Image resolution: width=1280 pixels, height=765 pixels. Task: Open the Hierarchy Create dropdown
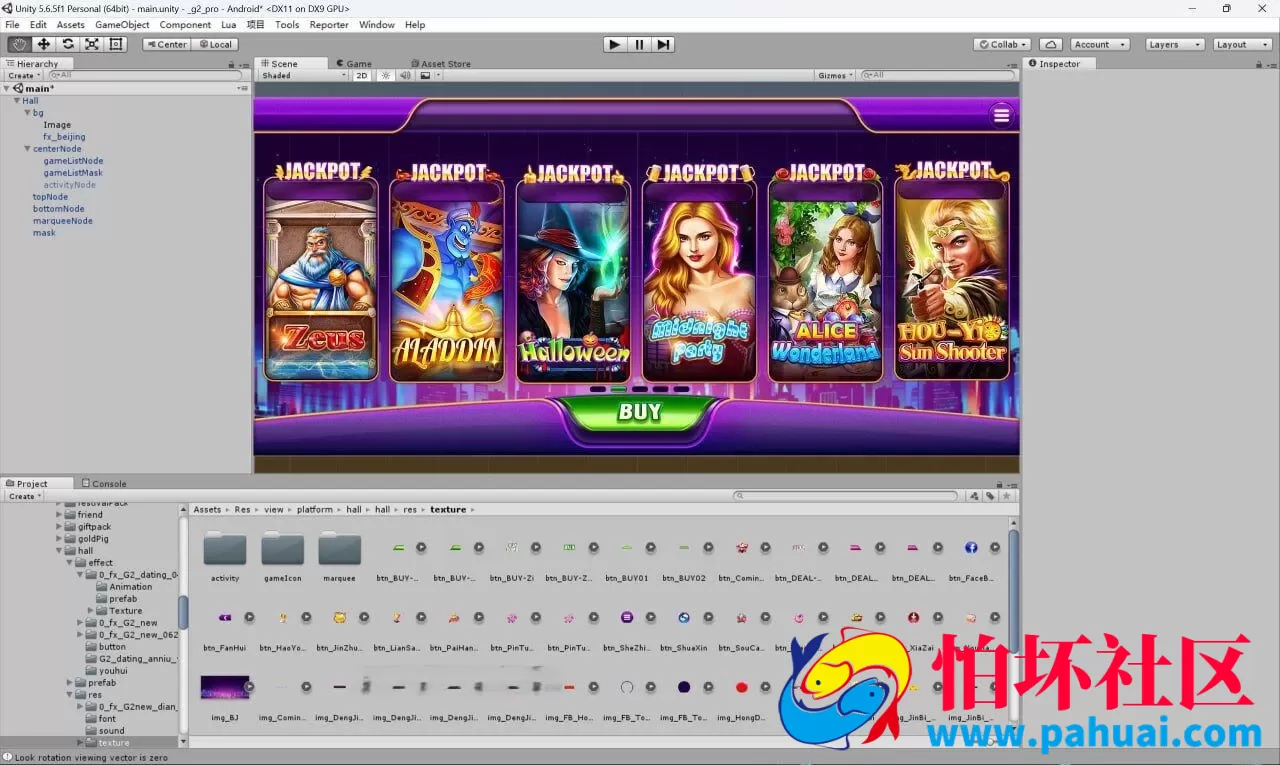tap(25, 75)
